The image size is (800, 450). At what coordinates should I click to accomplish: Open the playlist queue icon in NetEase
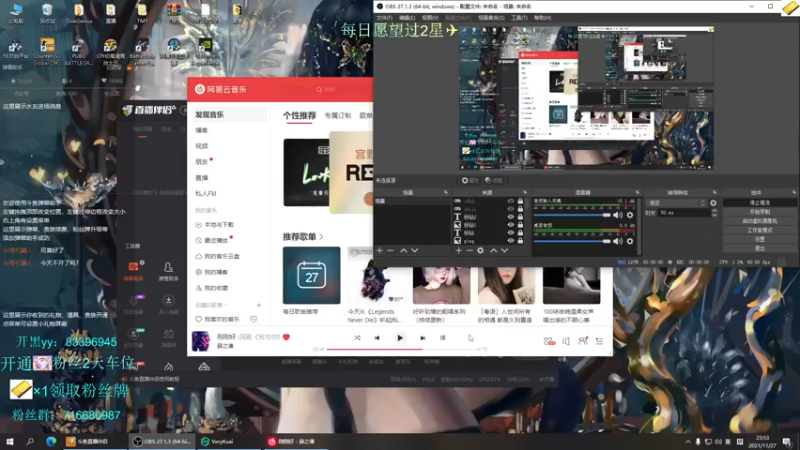point(599,341)
